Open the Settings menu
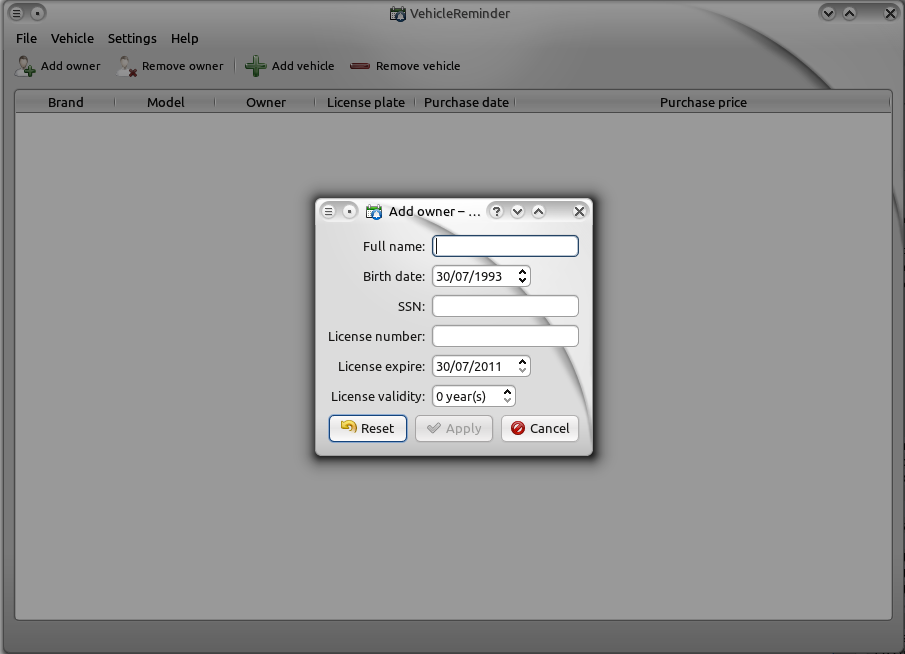This screenshot has height=654, width=905. pyautogui.click(x=132, y=39)
